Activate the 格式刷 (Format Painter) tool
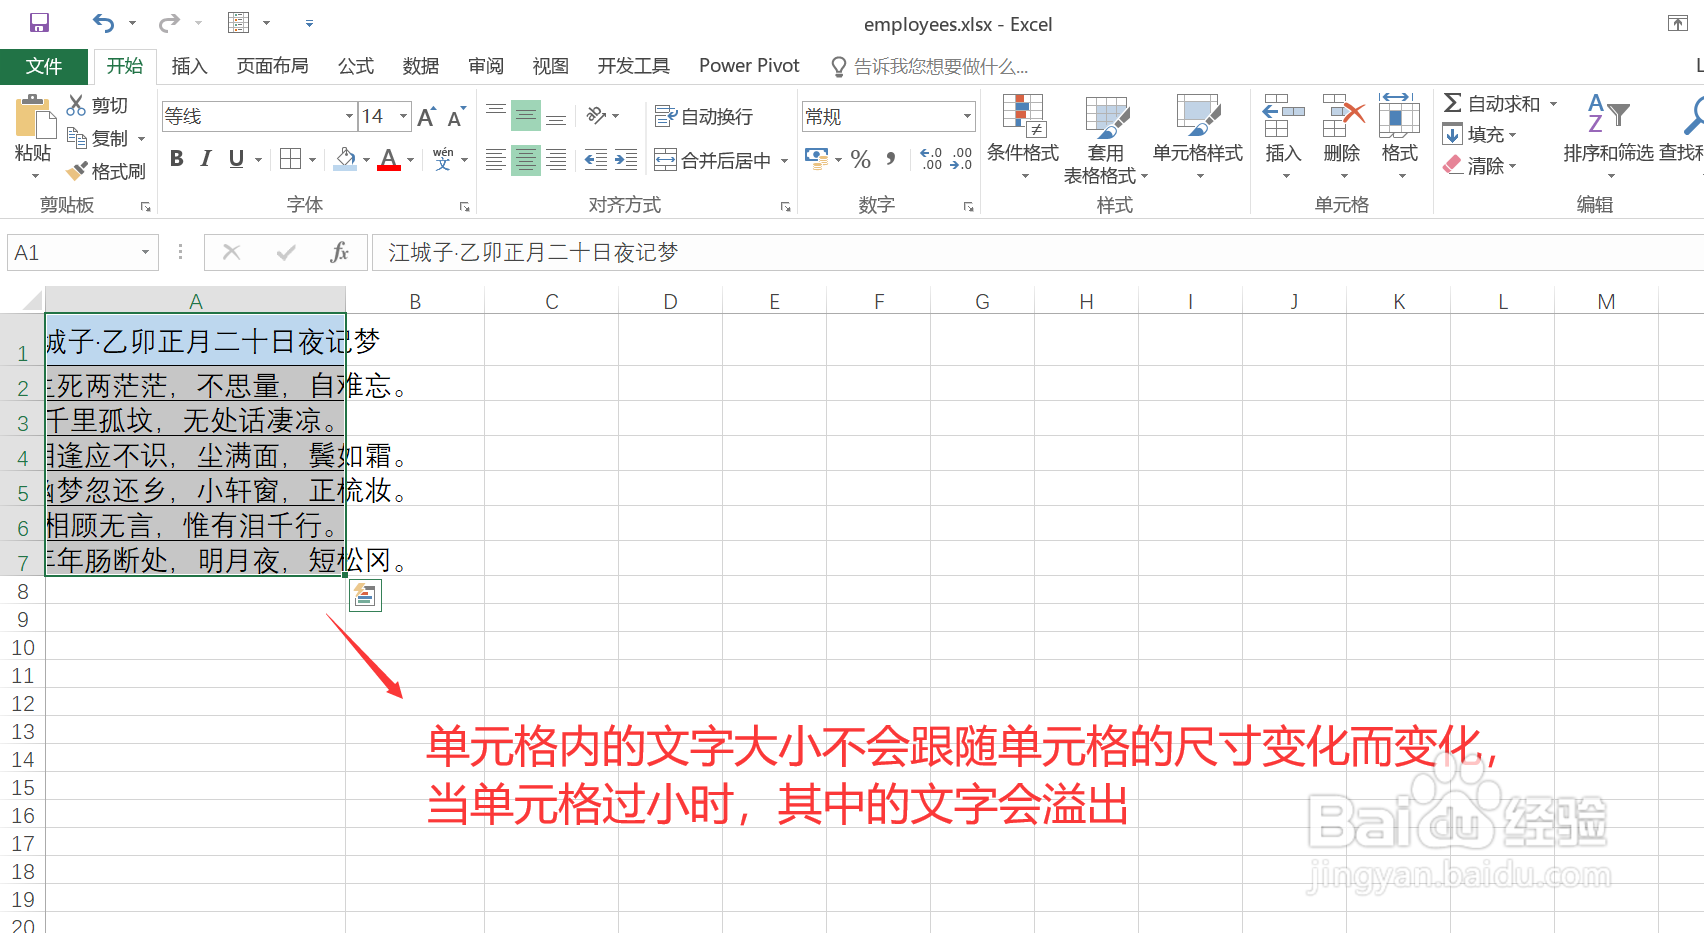The width and height of the screenshot is (1704, 933). point(106,170)
